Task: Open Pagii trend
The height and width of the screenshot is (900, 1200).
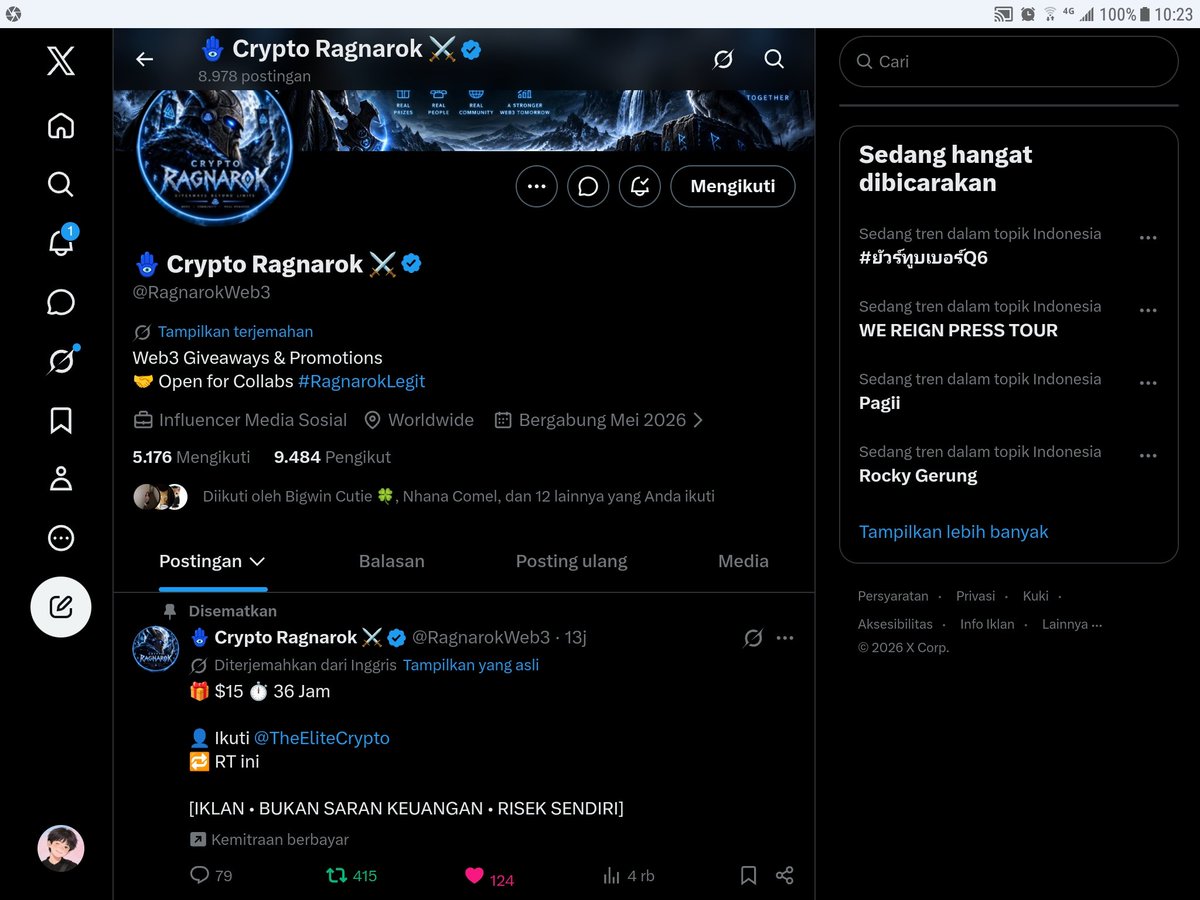Action: [x=879, y=404]
